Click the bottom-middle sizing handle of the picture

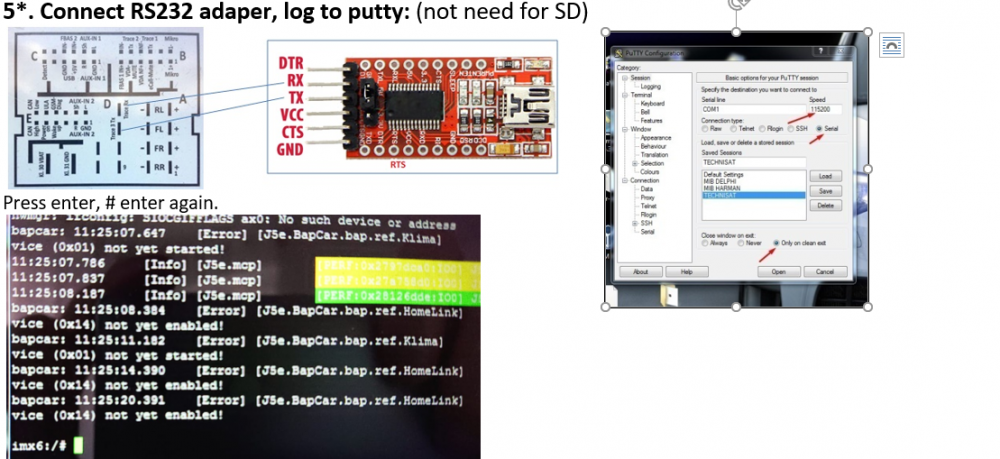point(737,307)
